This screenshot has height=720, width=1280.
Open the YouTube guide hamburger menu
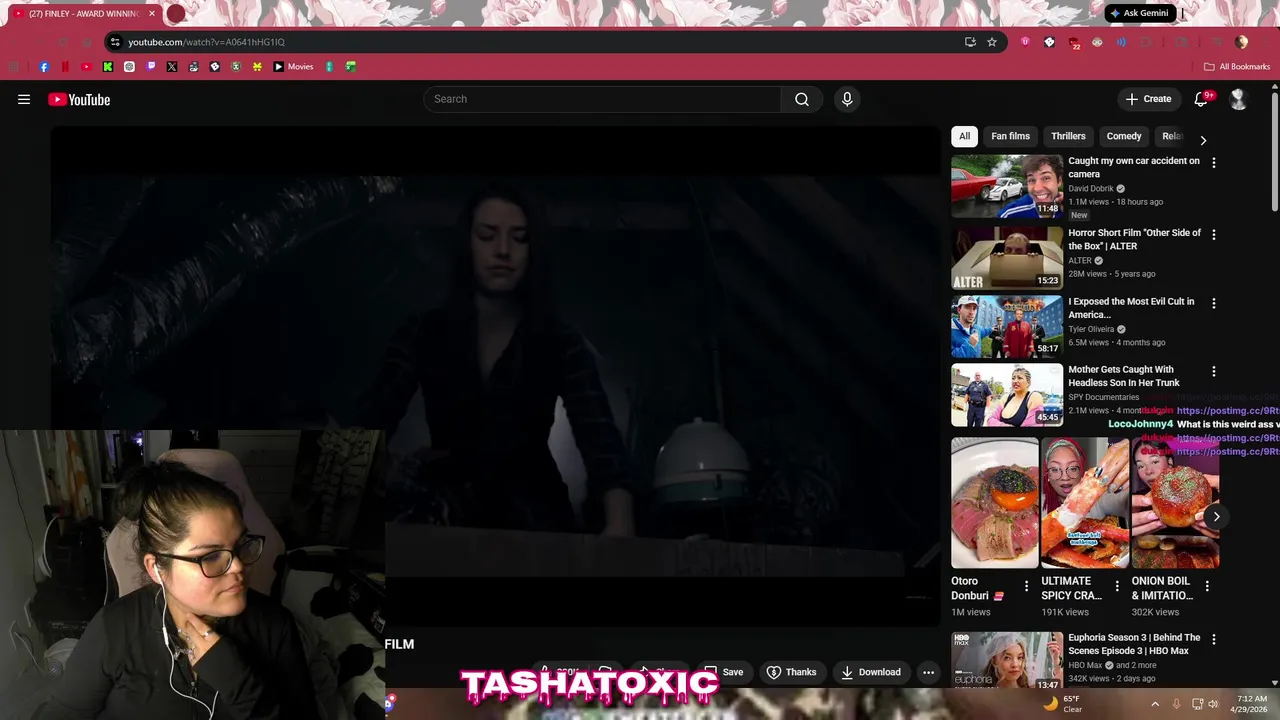click(x=24, y=99)
